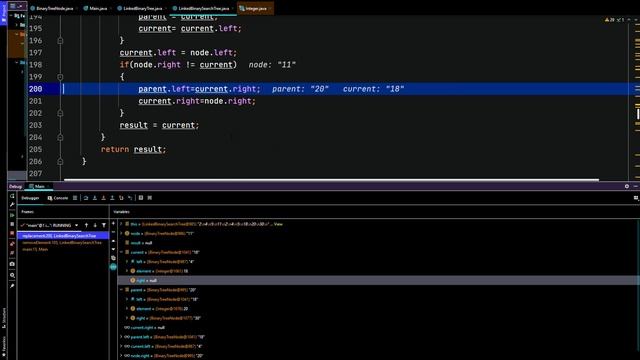Switch to the BinaryTreeNode.java tab
Viewport: 640px width, 360px height.
point(53,8)
